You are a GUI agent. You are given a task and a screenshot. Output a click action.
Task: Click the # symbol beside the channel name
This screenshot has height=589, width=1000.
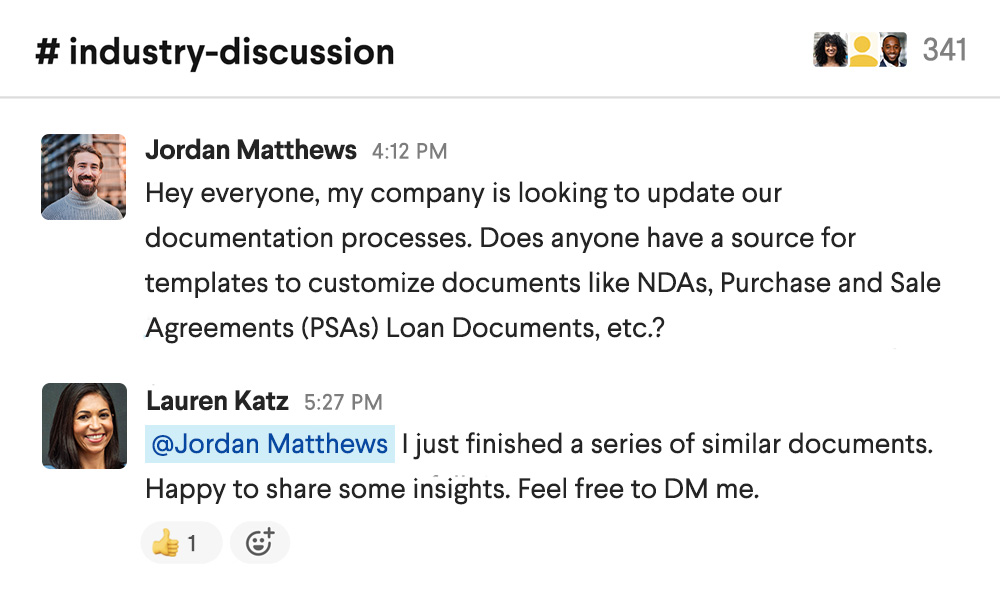click(47, 52)
